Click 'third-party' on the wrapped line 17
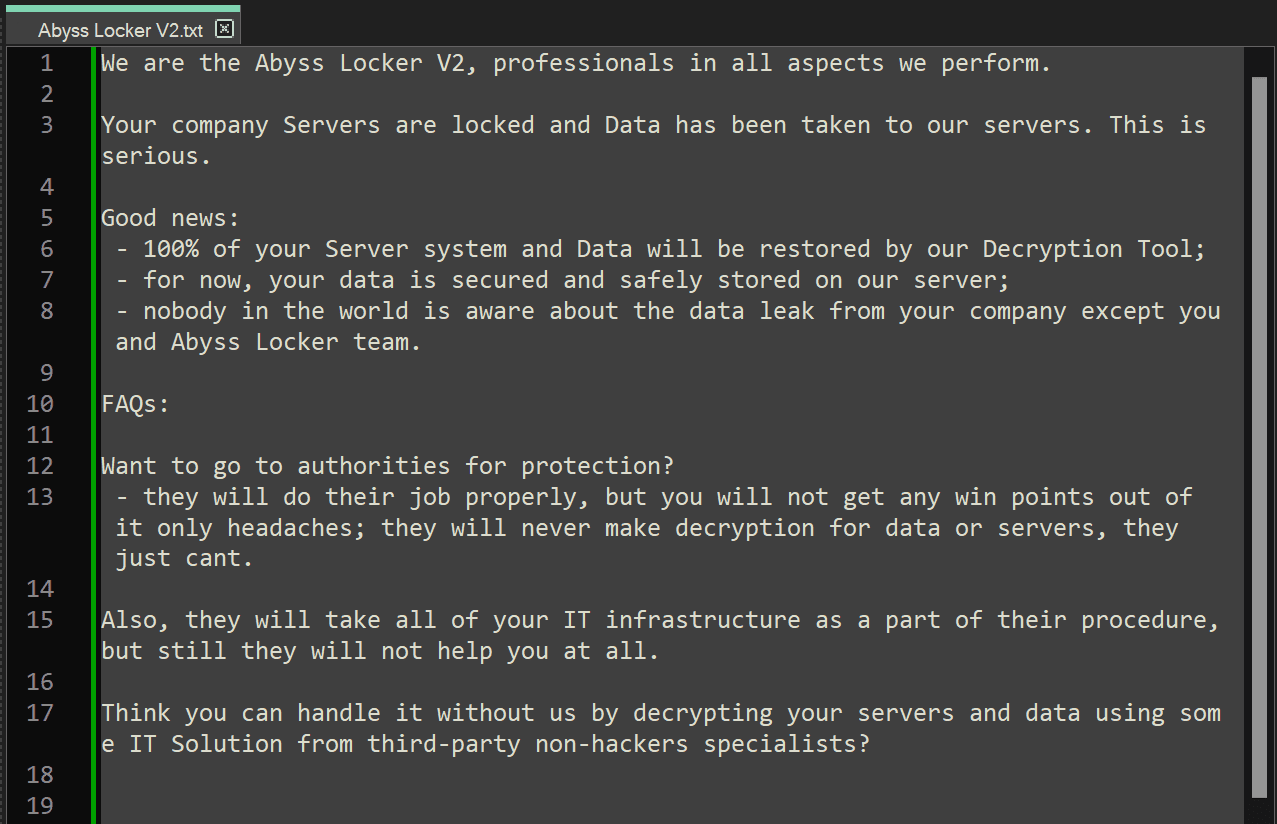Screen dimensions: 1277x824 pyautogui.click(x=444, y=744)
